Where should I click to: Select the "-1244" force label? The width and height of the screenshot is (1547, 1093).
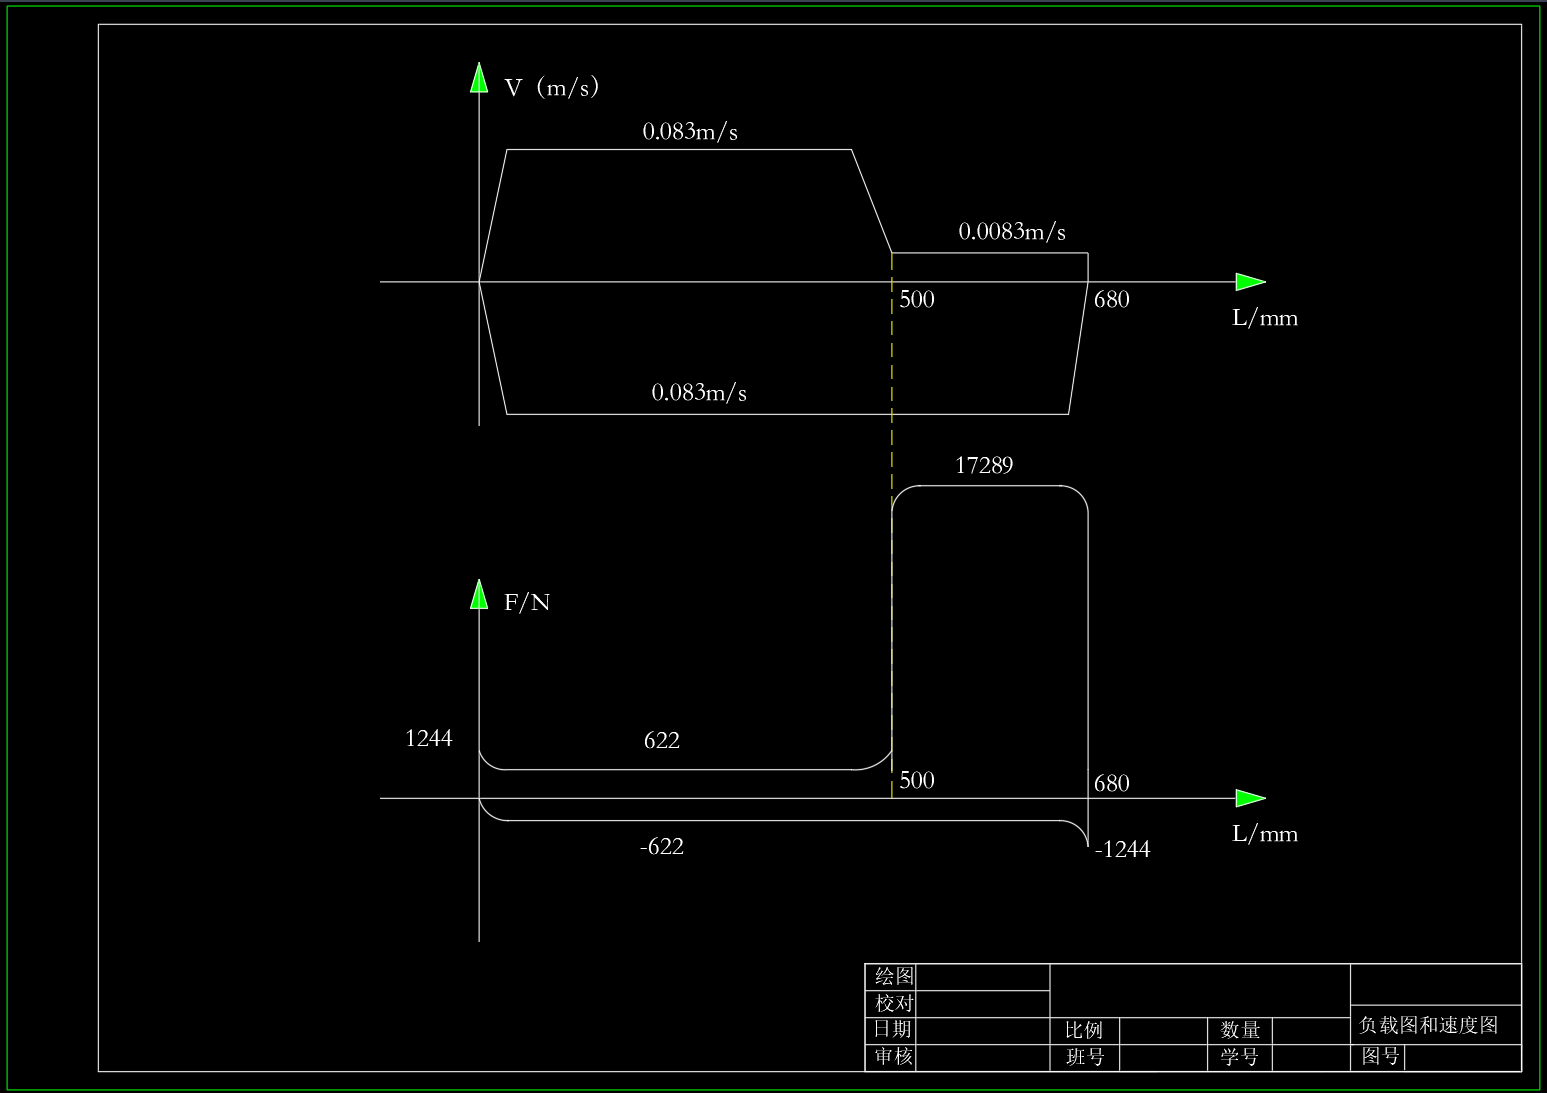(x=1123, y=849)
